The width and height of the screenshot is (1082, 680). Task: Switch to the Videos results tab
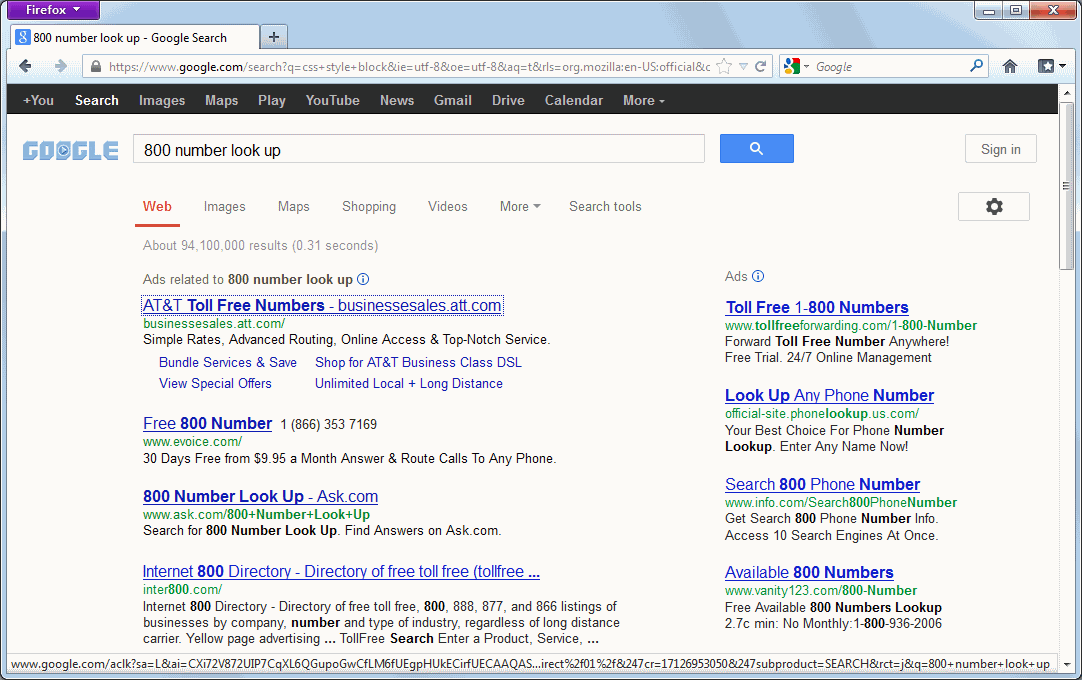tap(447, 206)
